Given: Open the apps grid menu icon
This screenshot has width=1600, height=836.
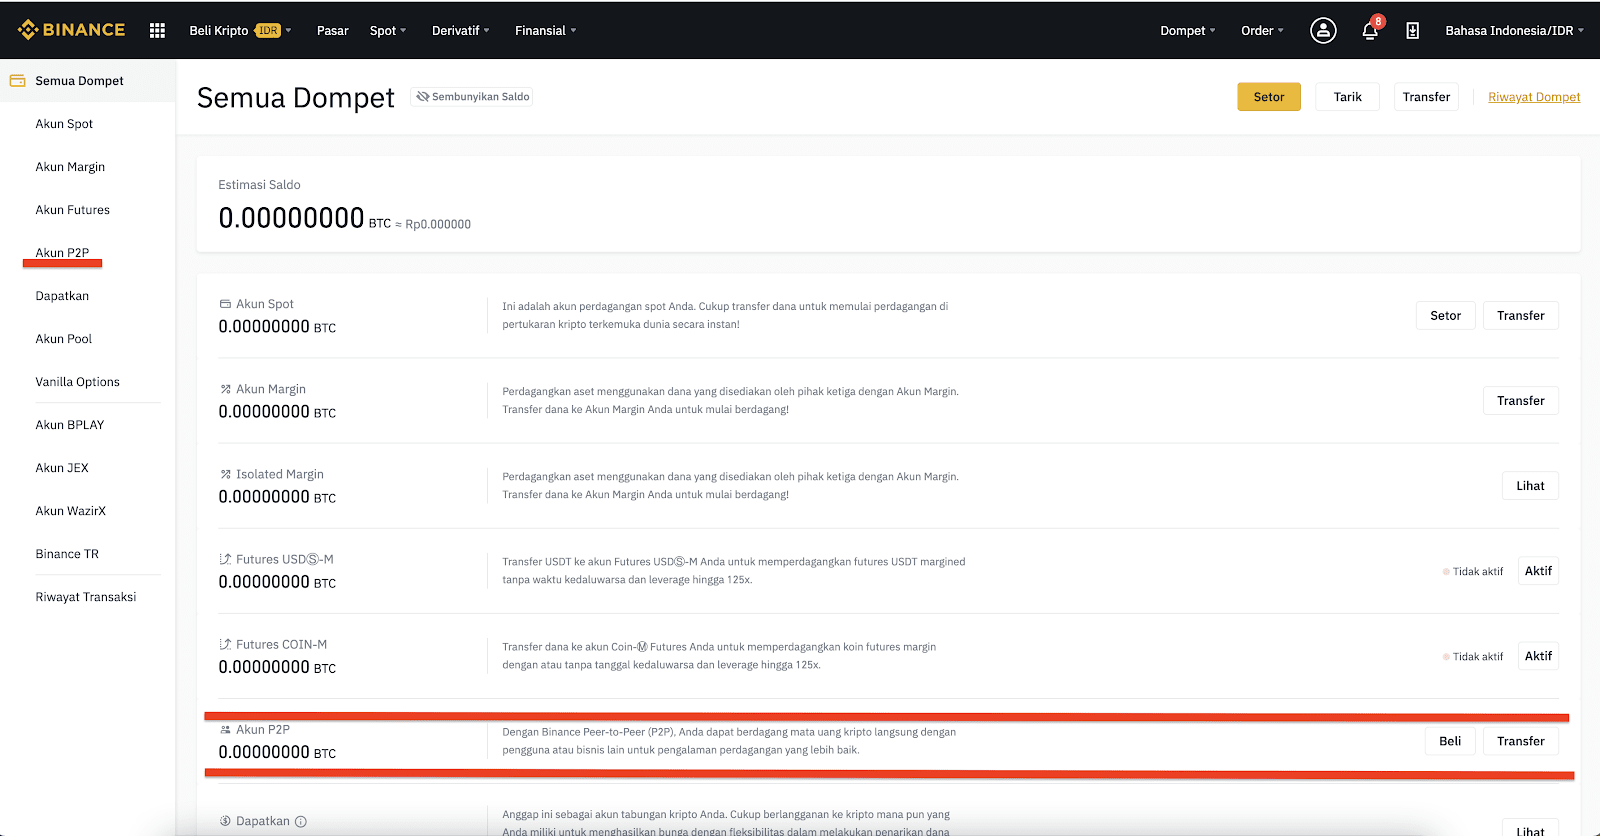Looking at the screenshot, I should [157, 31].
